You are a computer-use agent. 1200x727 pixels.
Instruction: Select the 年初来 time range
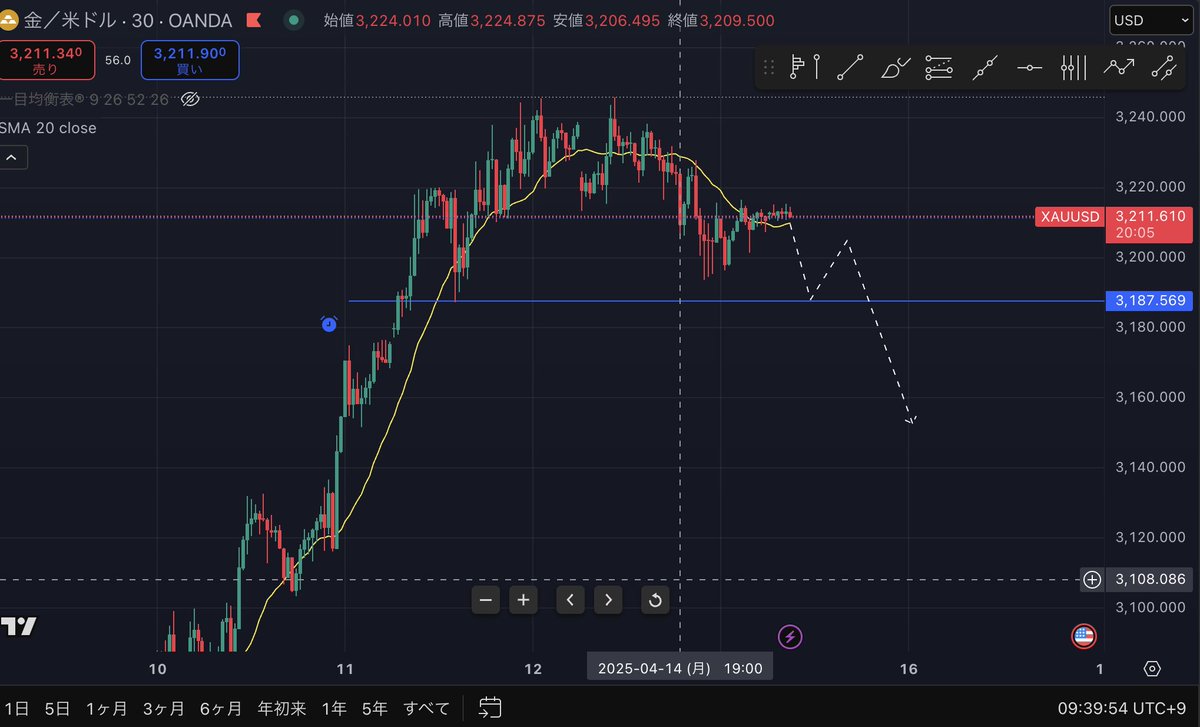click(x=282, y=708)
